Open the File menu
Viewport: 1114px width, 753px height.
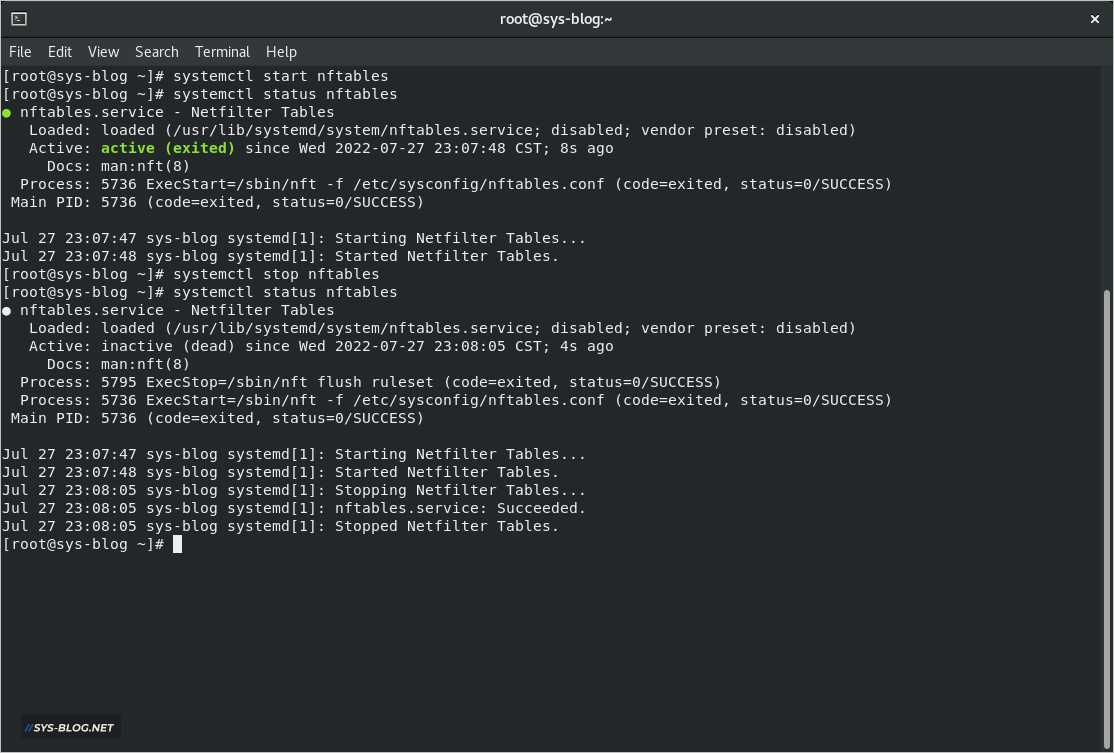pos(20,52)
